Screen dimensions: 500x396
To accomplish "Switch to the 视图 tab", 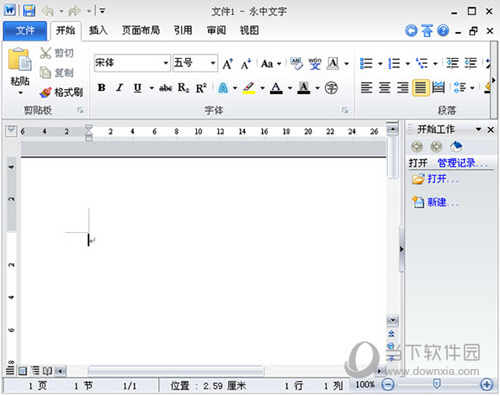I will (x=249, y=31).
